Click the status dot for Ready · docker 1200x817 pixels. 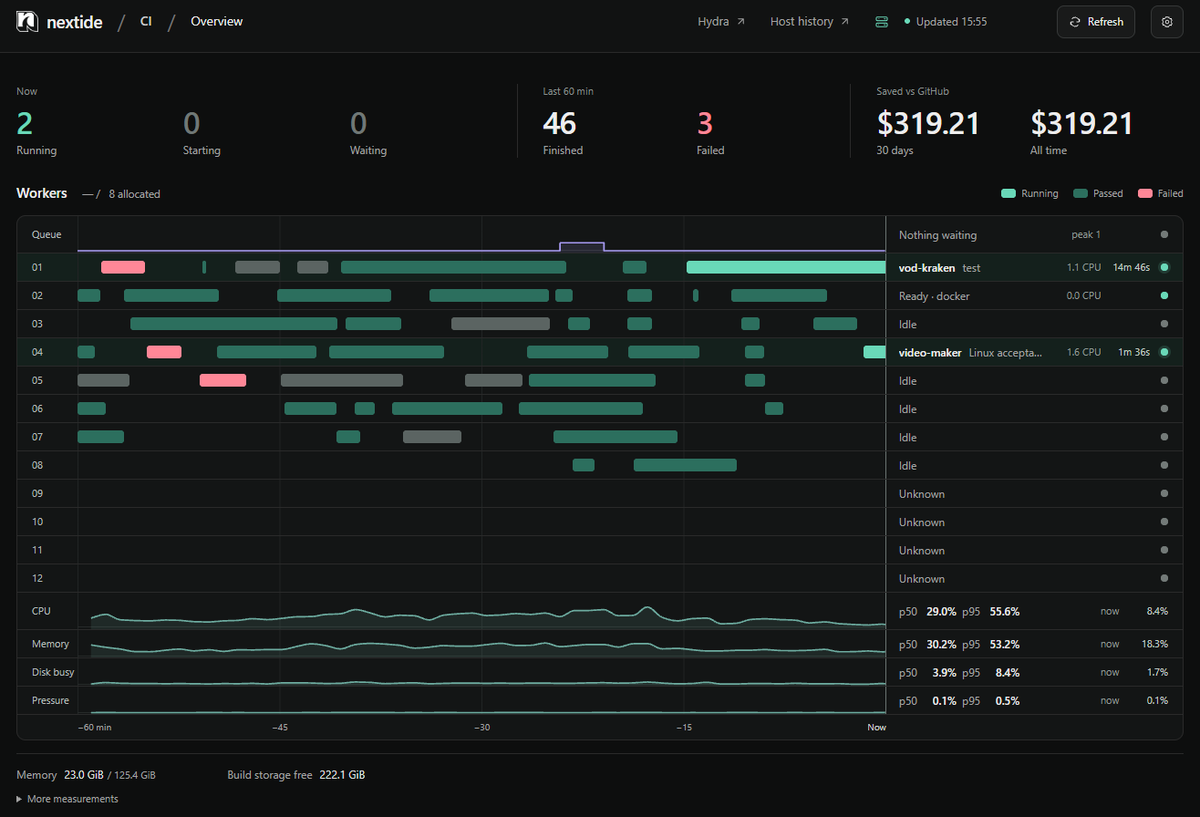pos(1164,296)
